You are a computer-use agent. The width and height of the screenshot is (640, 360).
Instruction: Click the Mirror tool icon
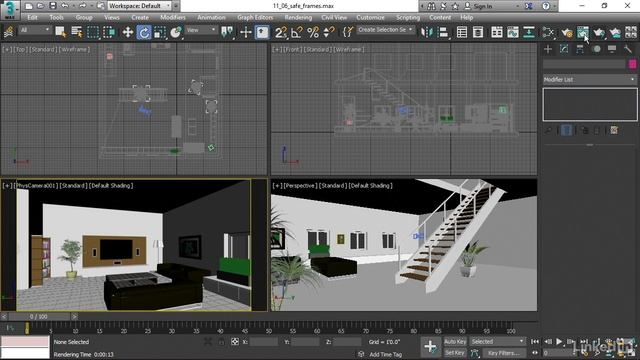427,32
